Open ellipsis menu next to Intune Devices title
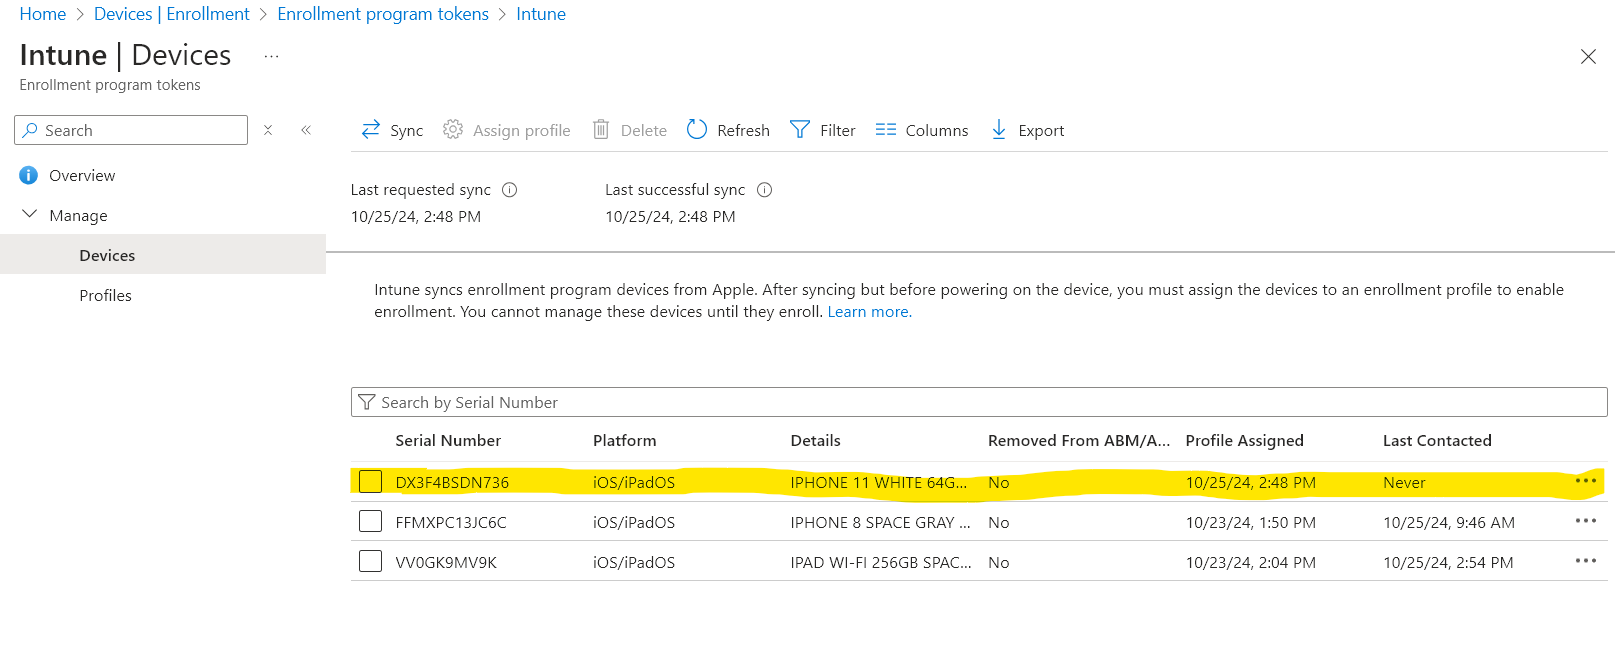Screen dimensions: 1615x664 [x=271, y=56]
